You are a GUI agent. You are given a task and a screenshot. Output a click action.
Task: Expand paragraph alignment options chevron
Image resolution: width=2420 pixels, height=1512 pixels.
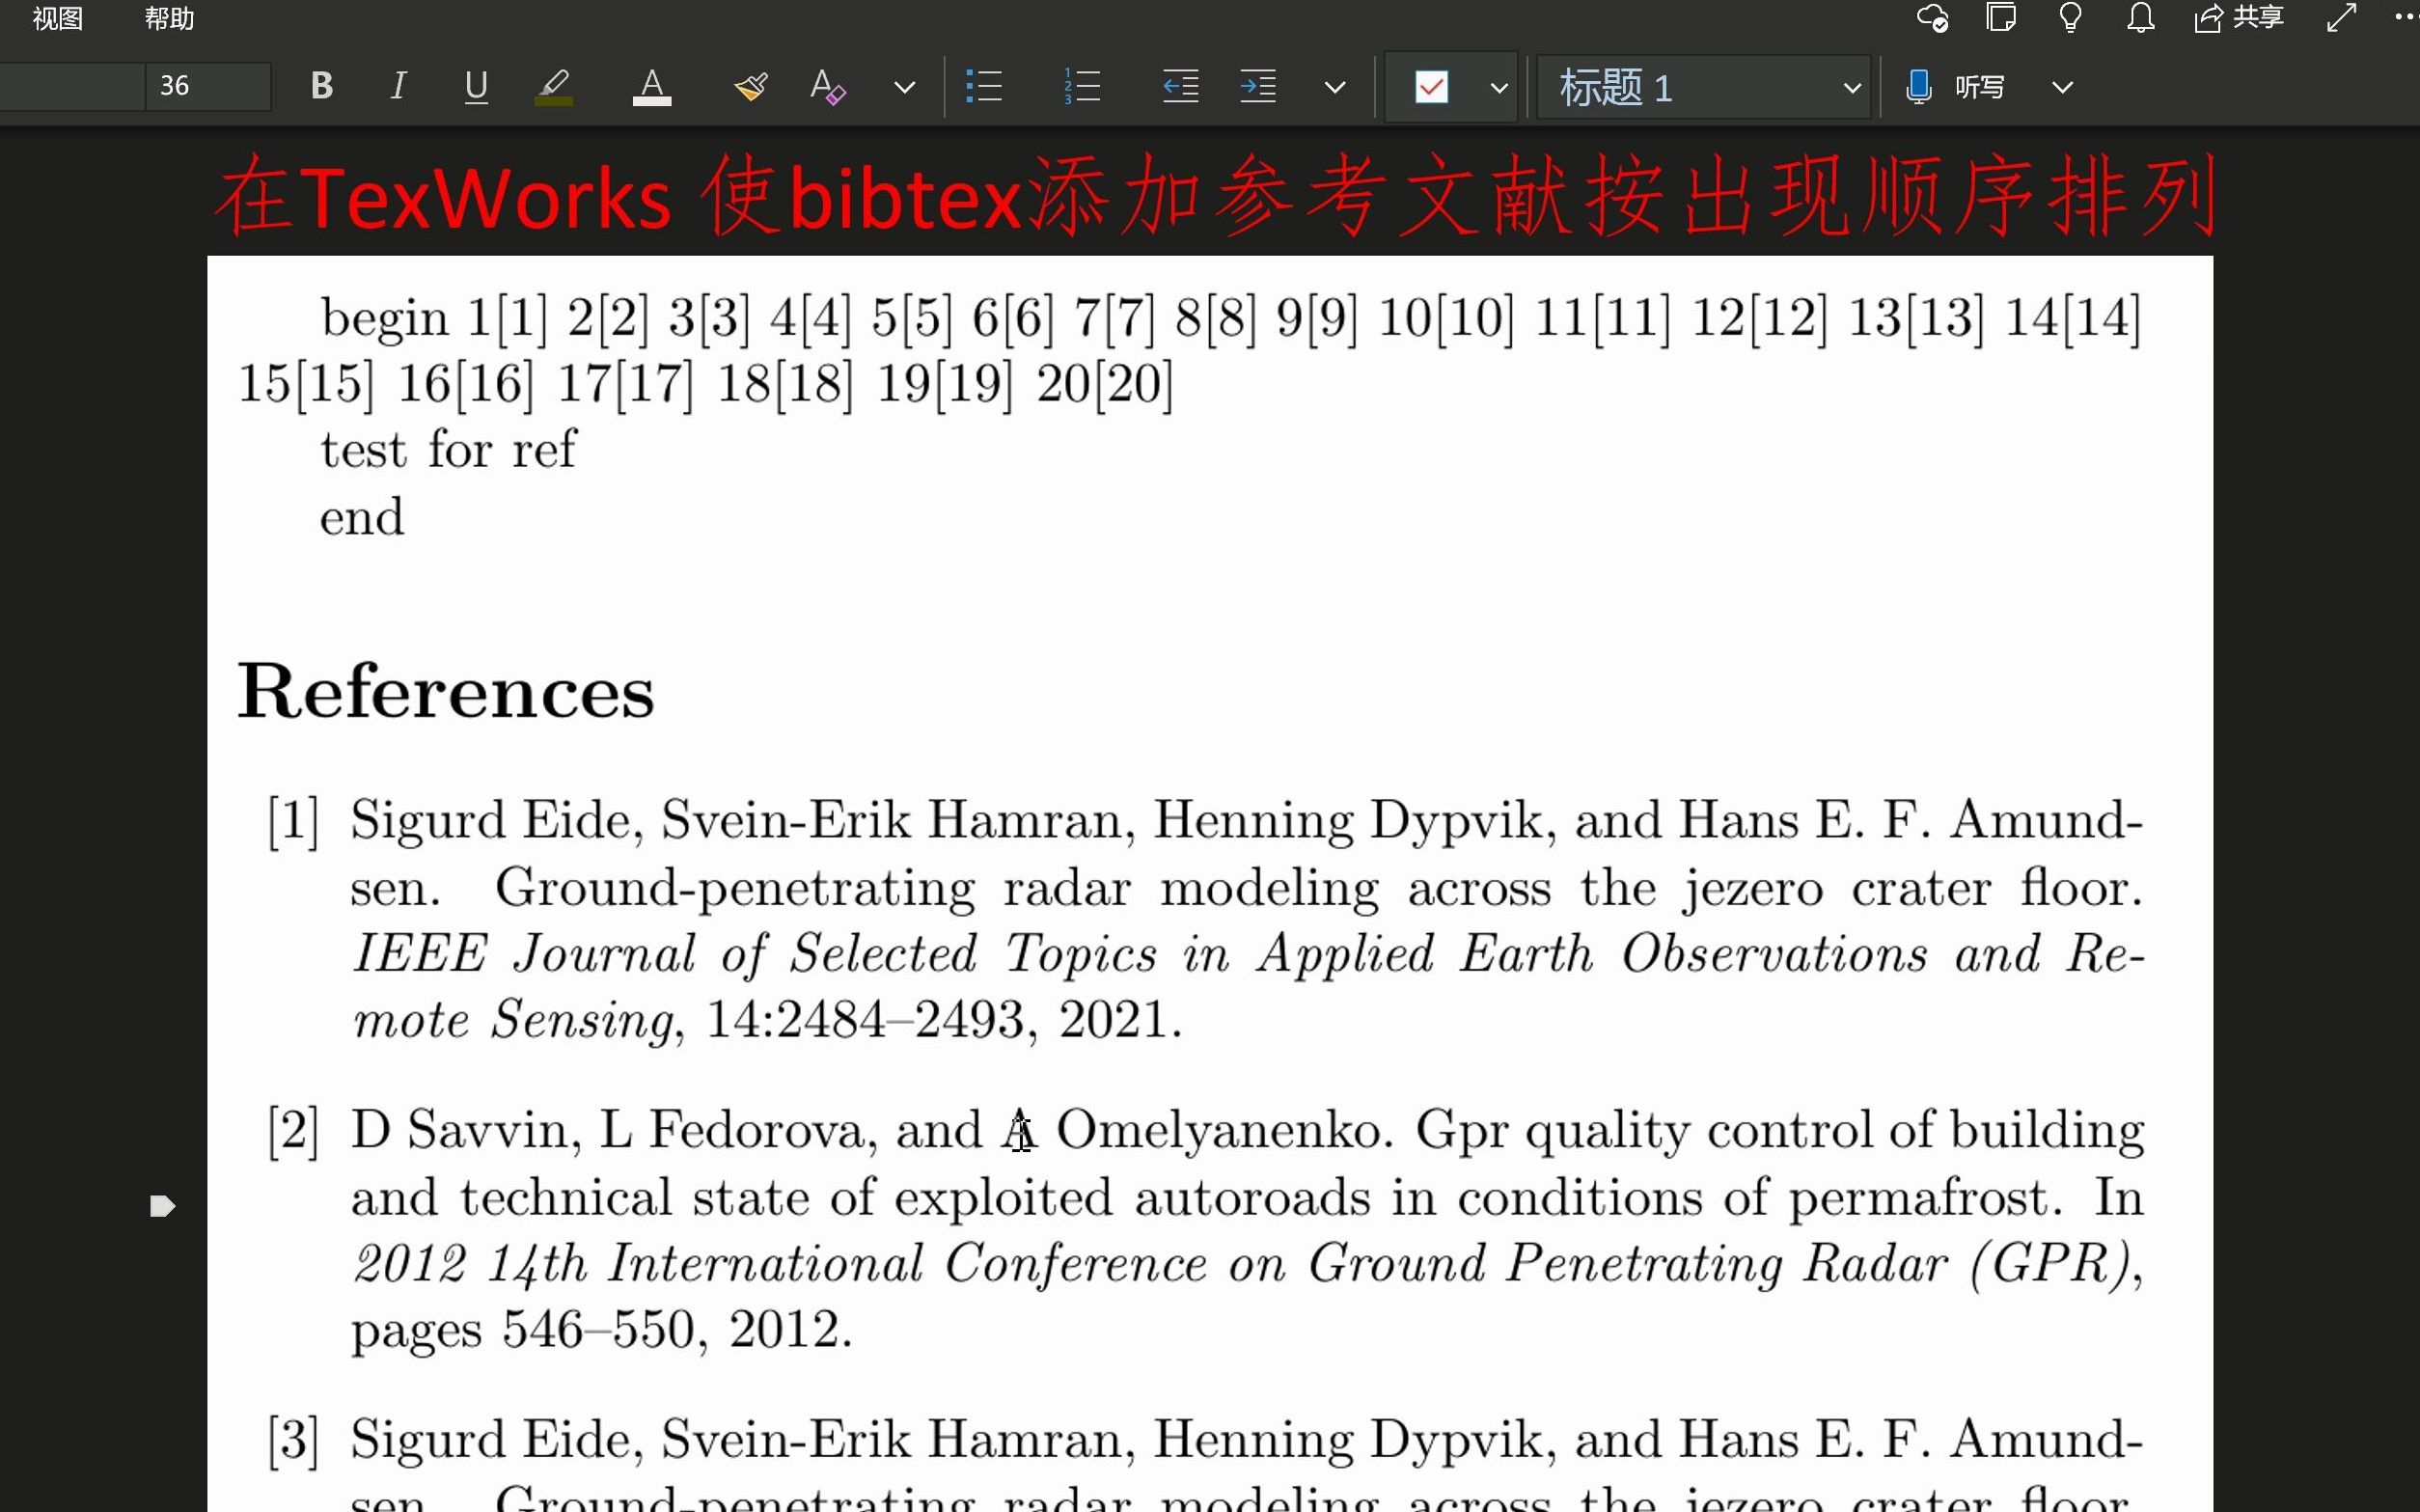(1335, 87)
